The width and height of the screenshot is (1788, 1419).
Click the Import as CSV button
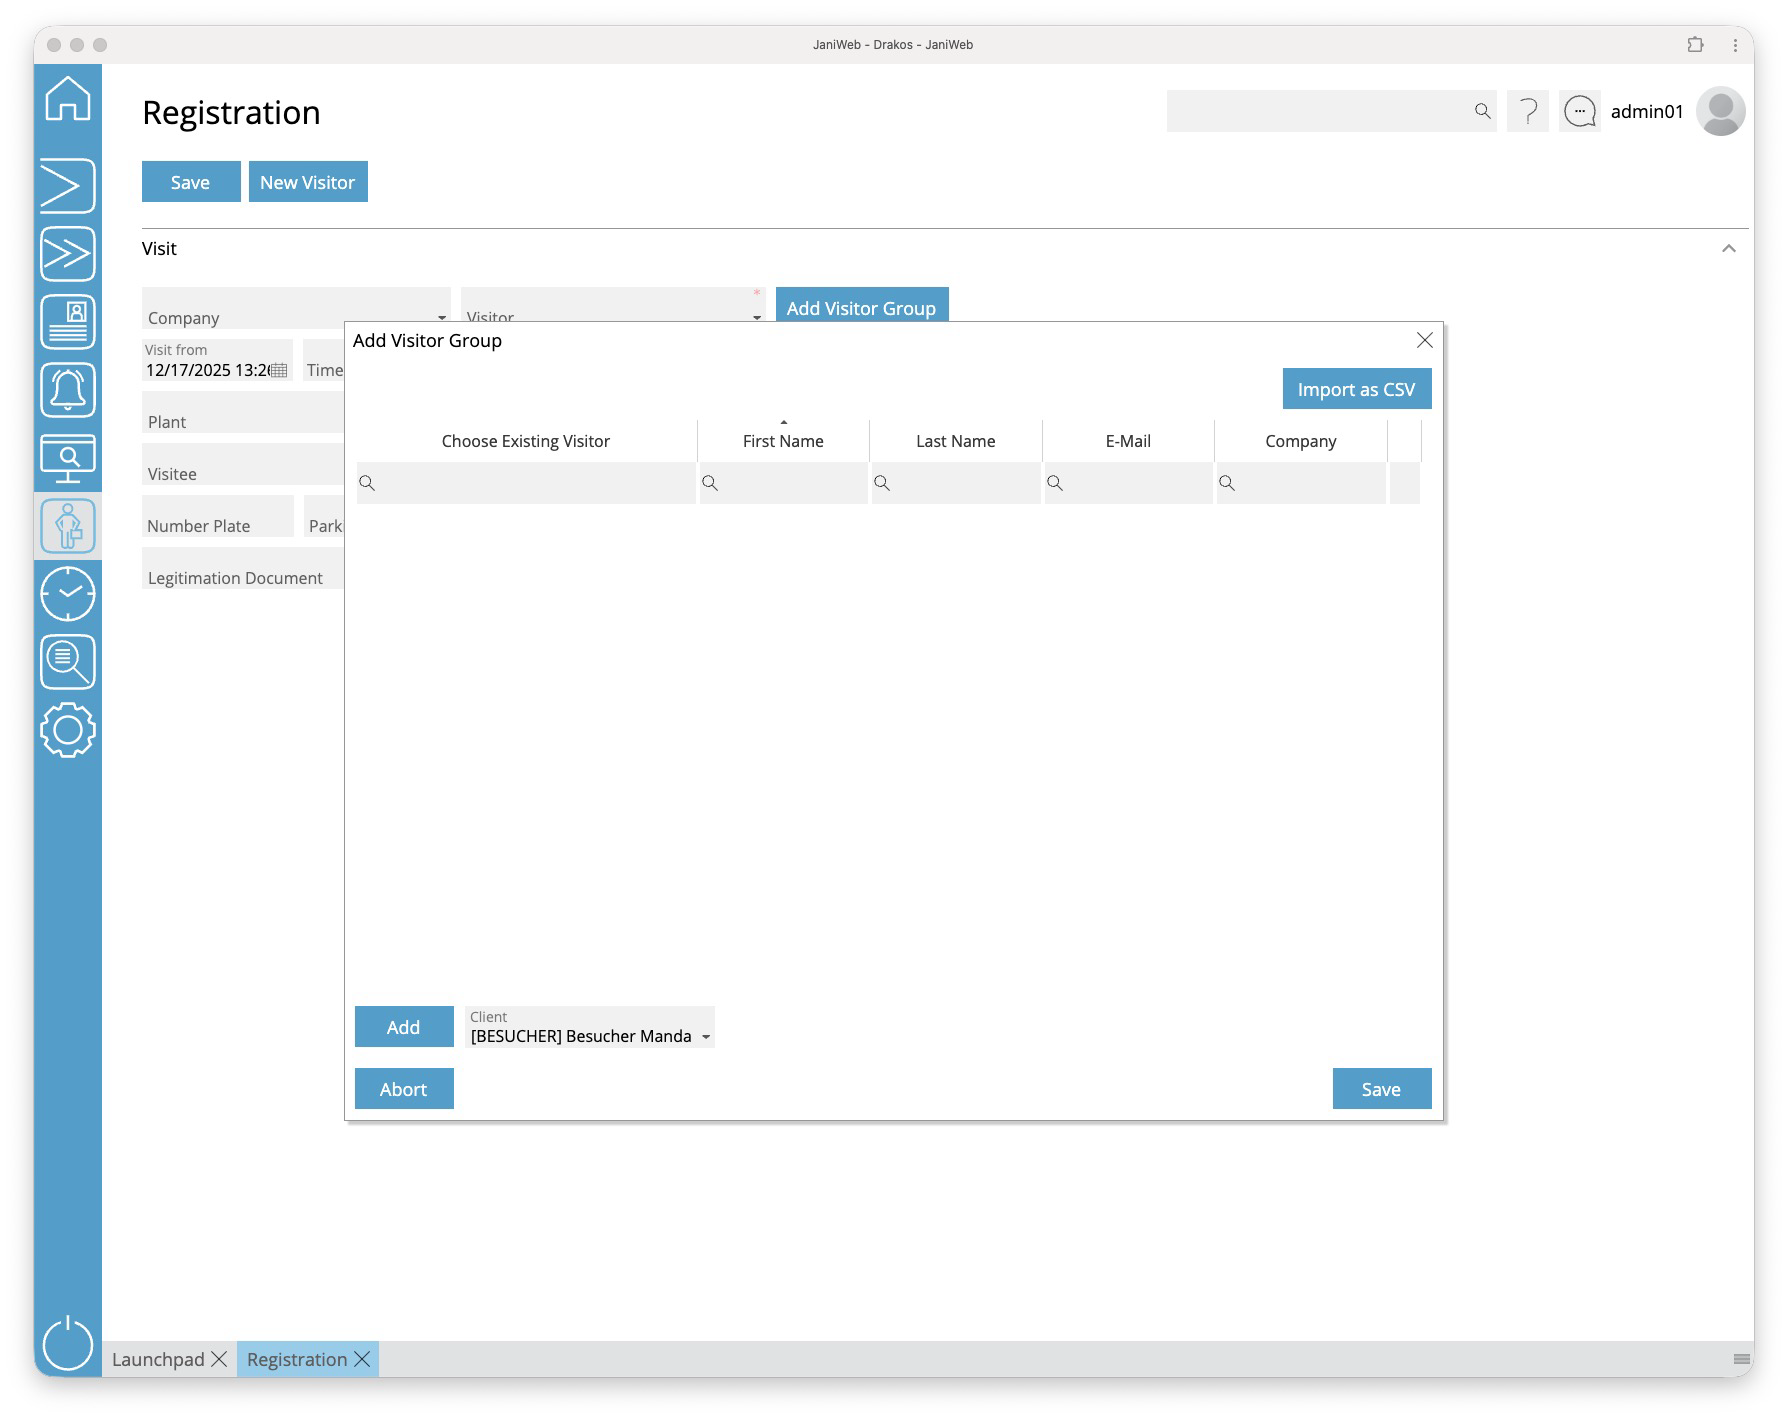(x=1356, y=389)
